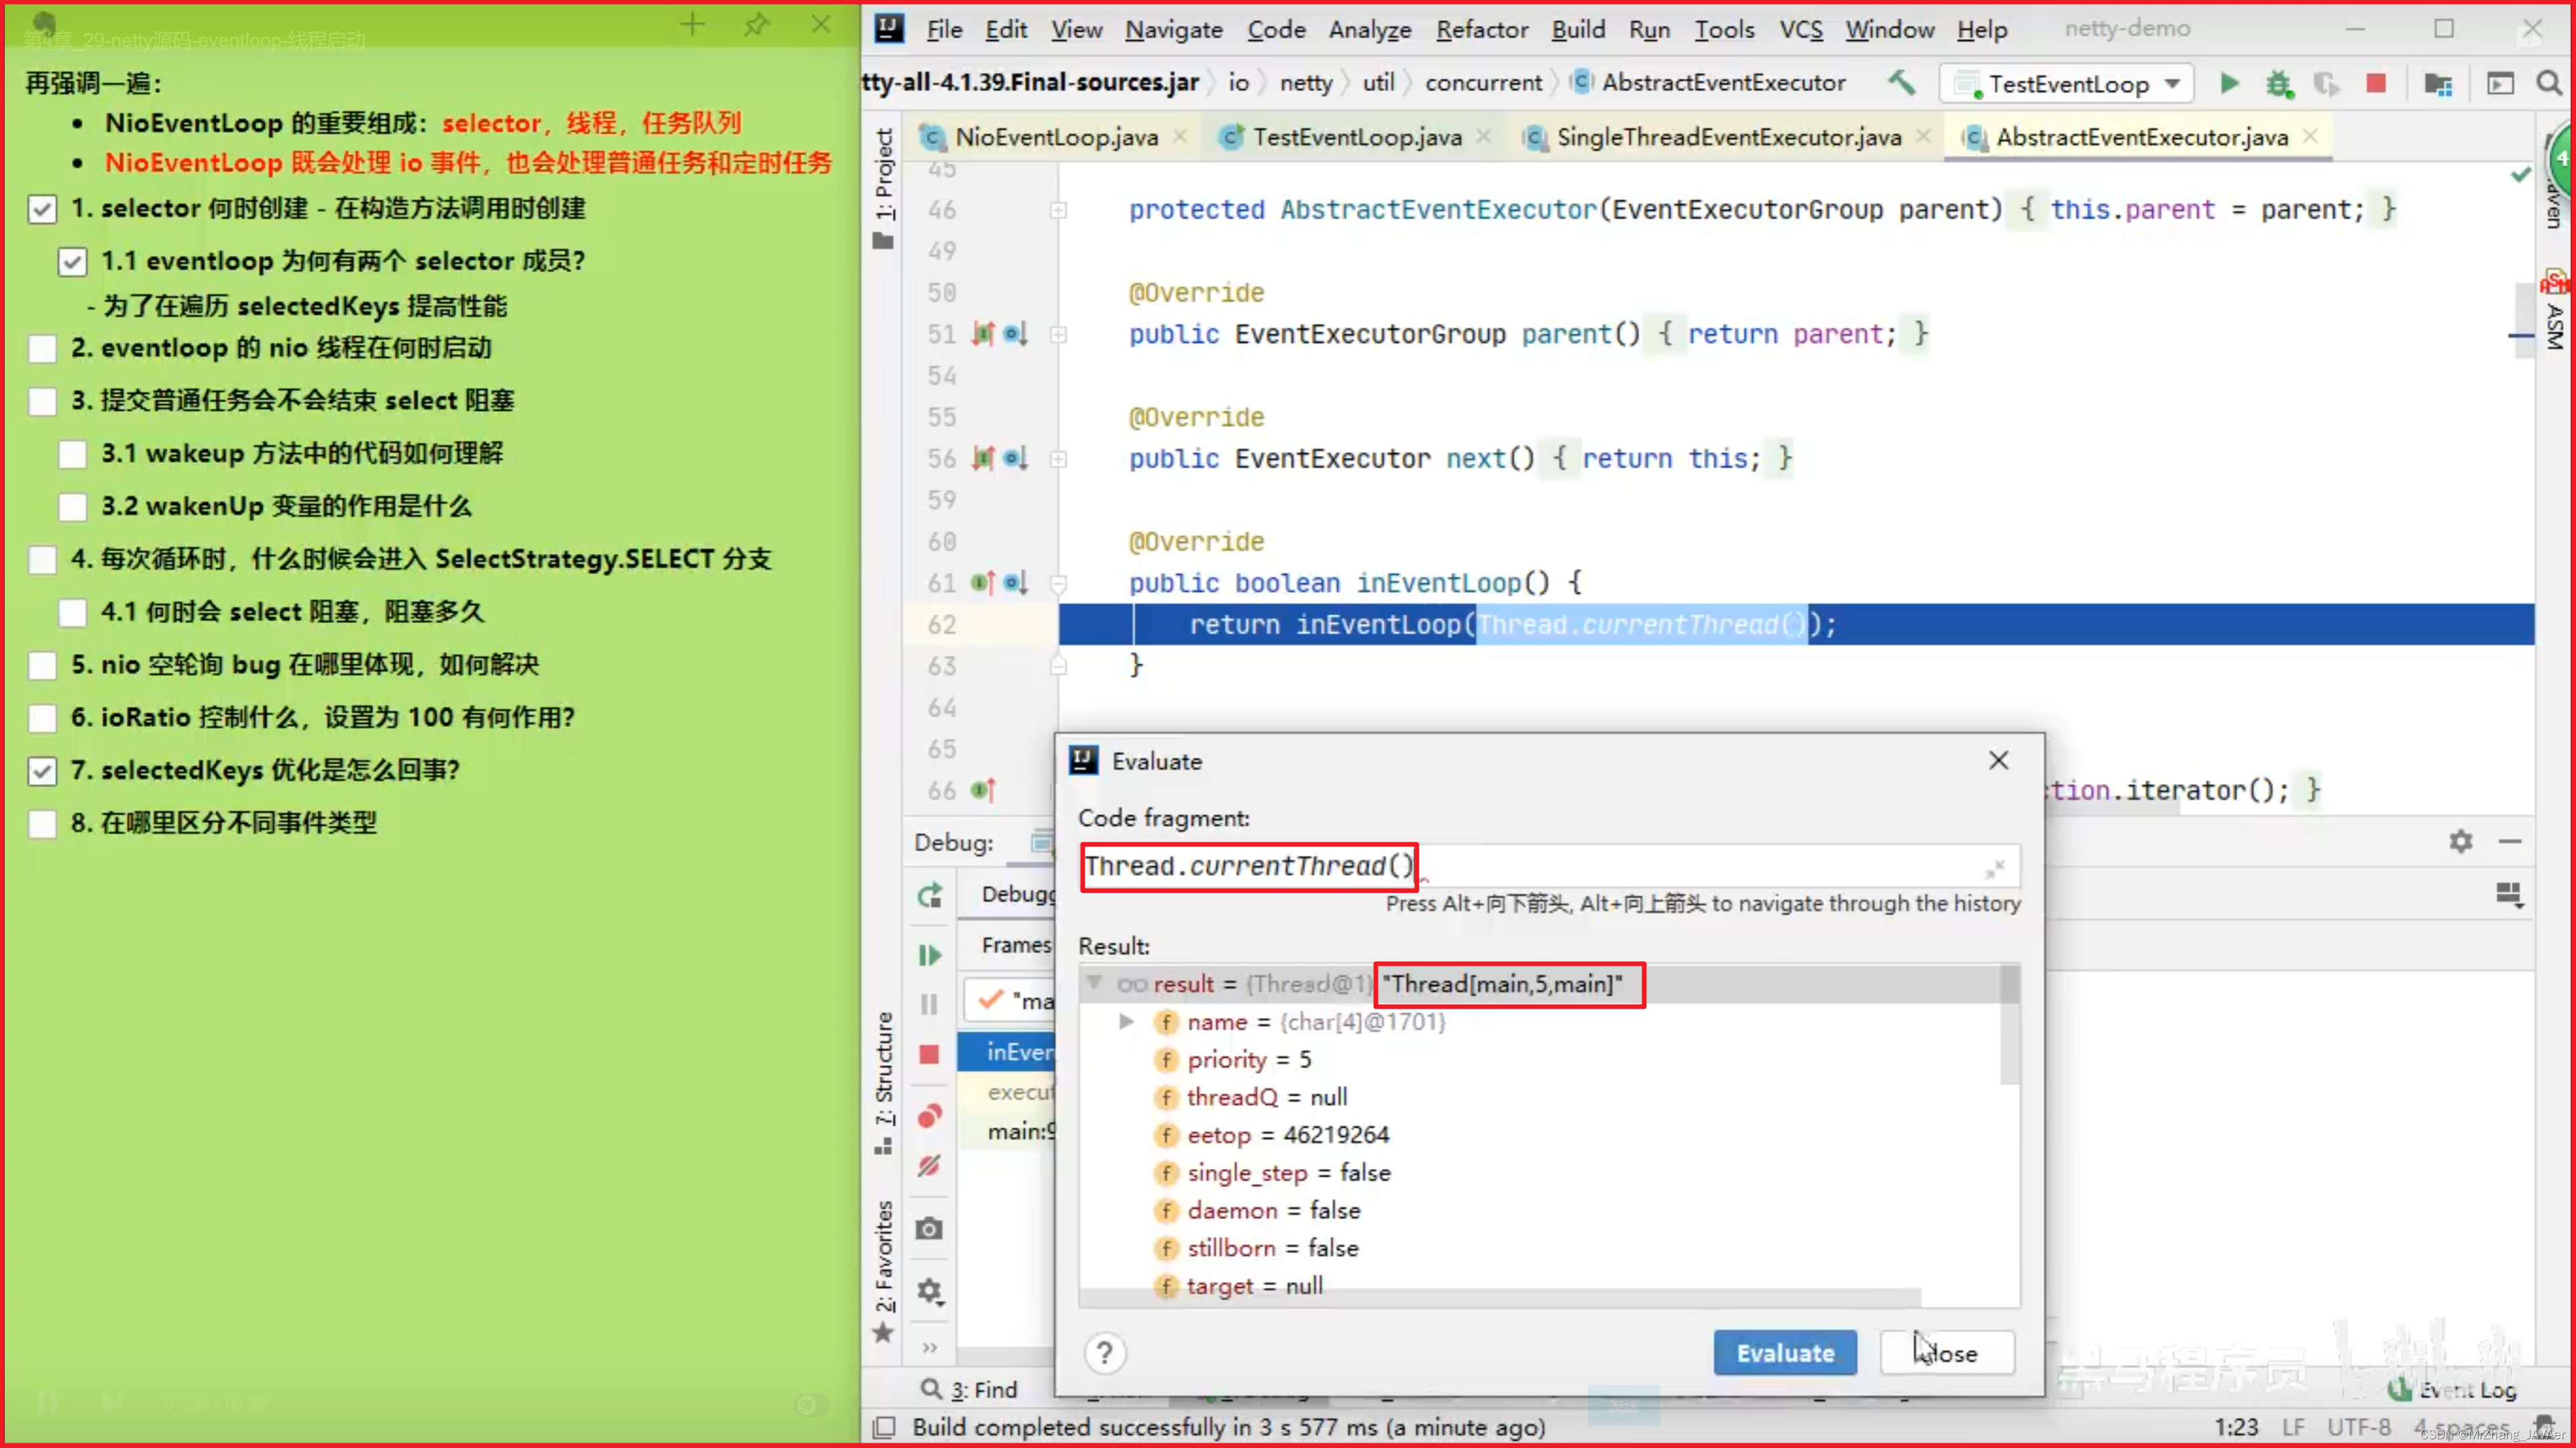The width and height of the screenshot is (2576, 1448).
Task: Open Project Structure icon in toolbar
Action: click(2438, 84)
